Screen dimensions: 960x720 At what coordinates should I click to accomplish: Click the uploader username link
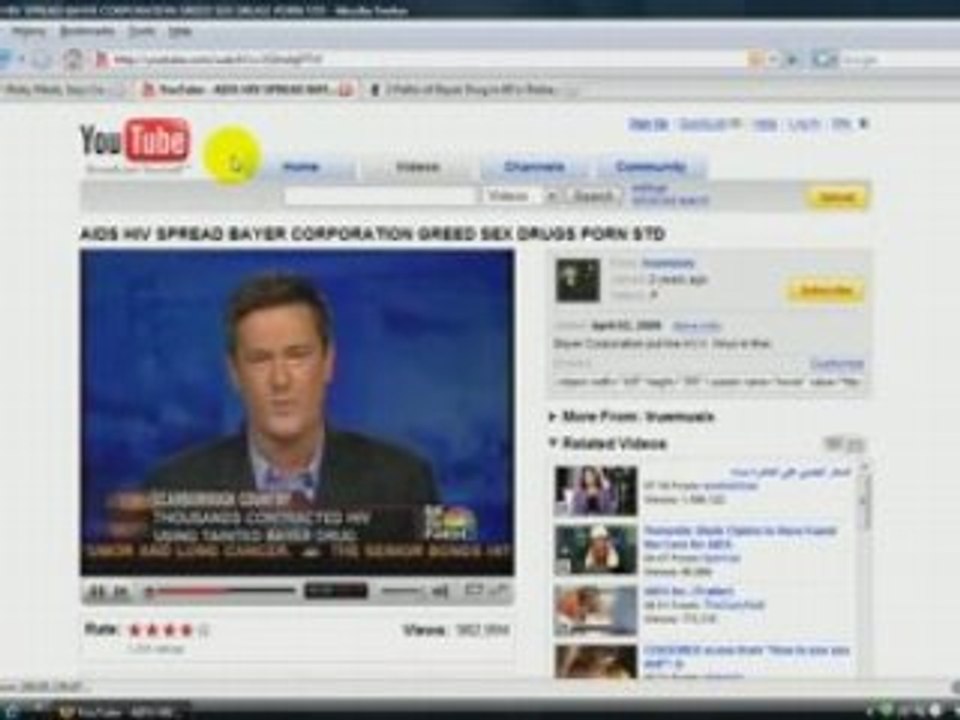668,264
